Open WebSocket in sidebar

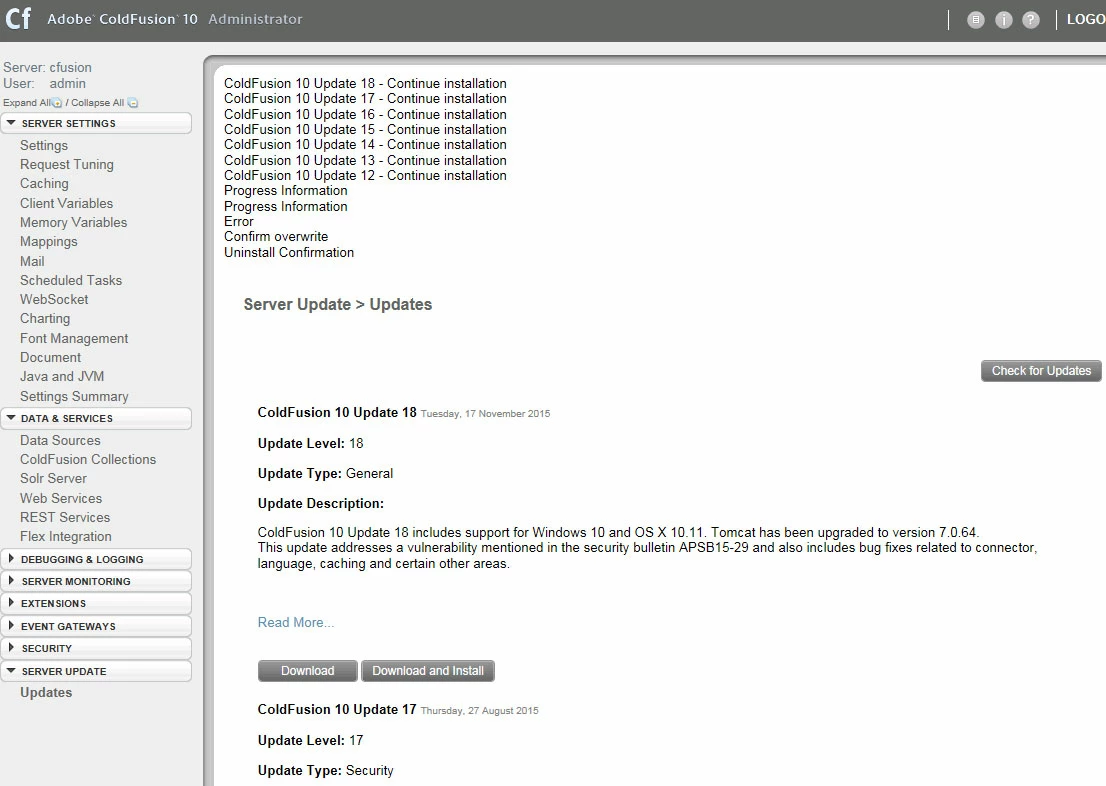tap(54, 299)
